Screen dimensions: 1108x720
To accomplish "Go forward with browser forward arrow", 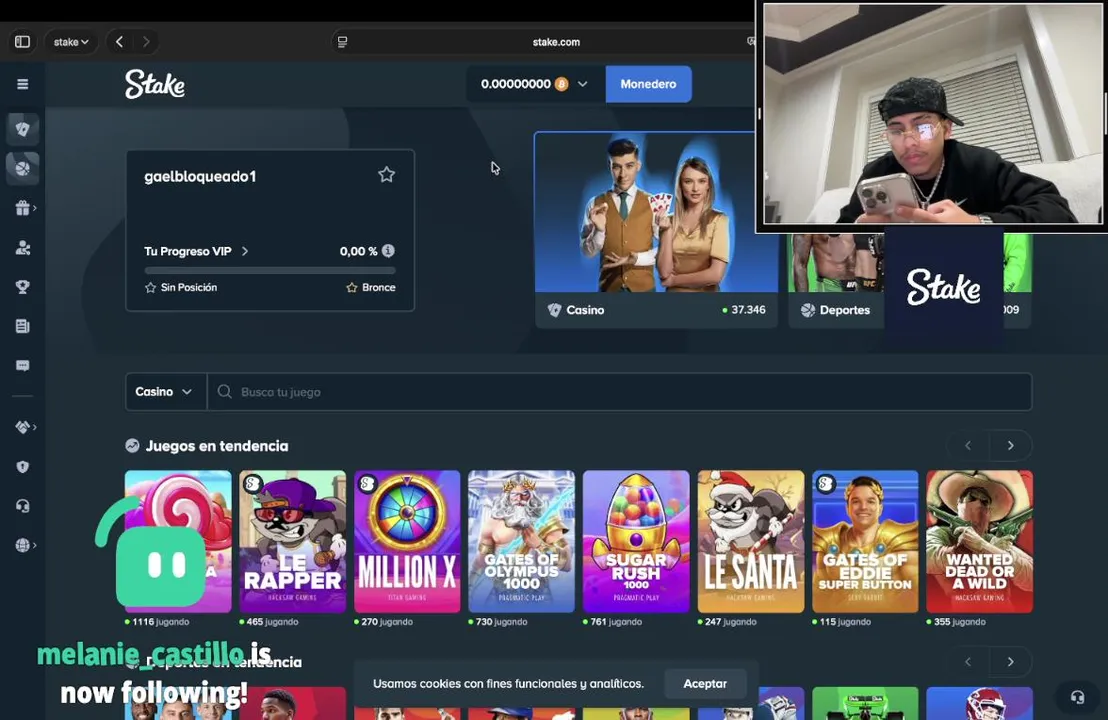I will (x=146, y=42).
